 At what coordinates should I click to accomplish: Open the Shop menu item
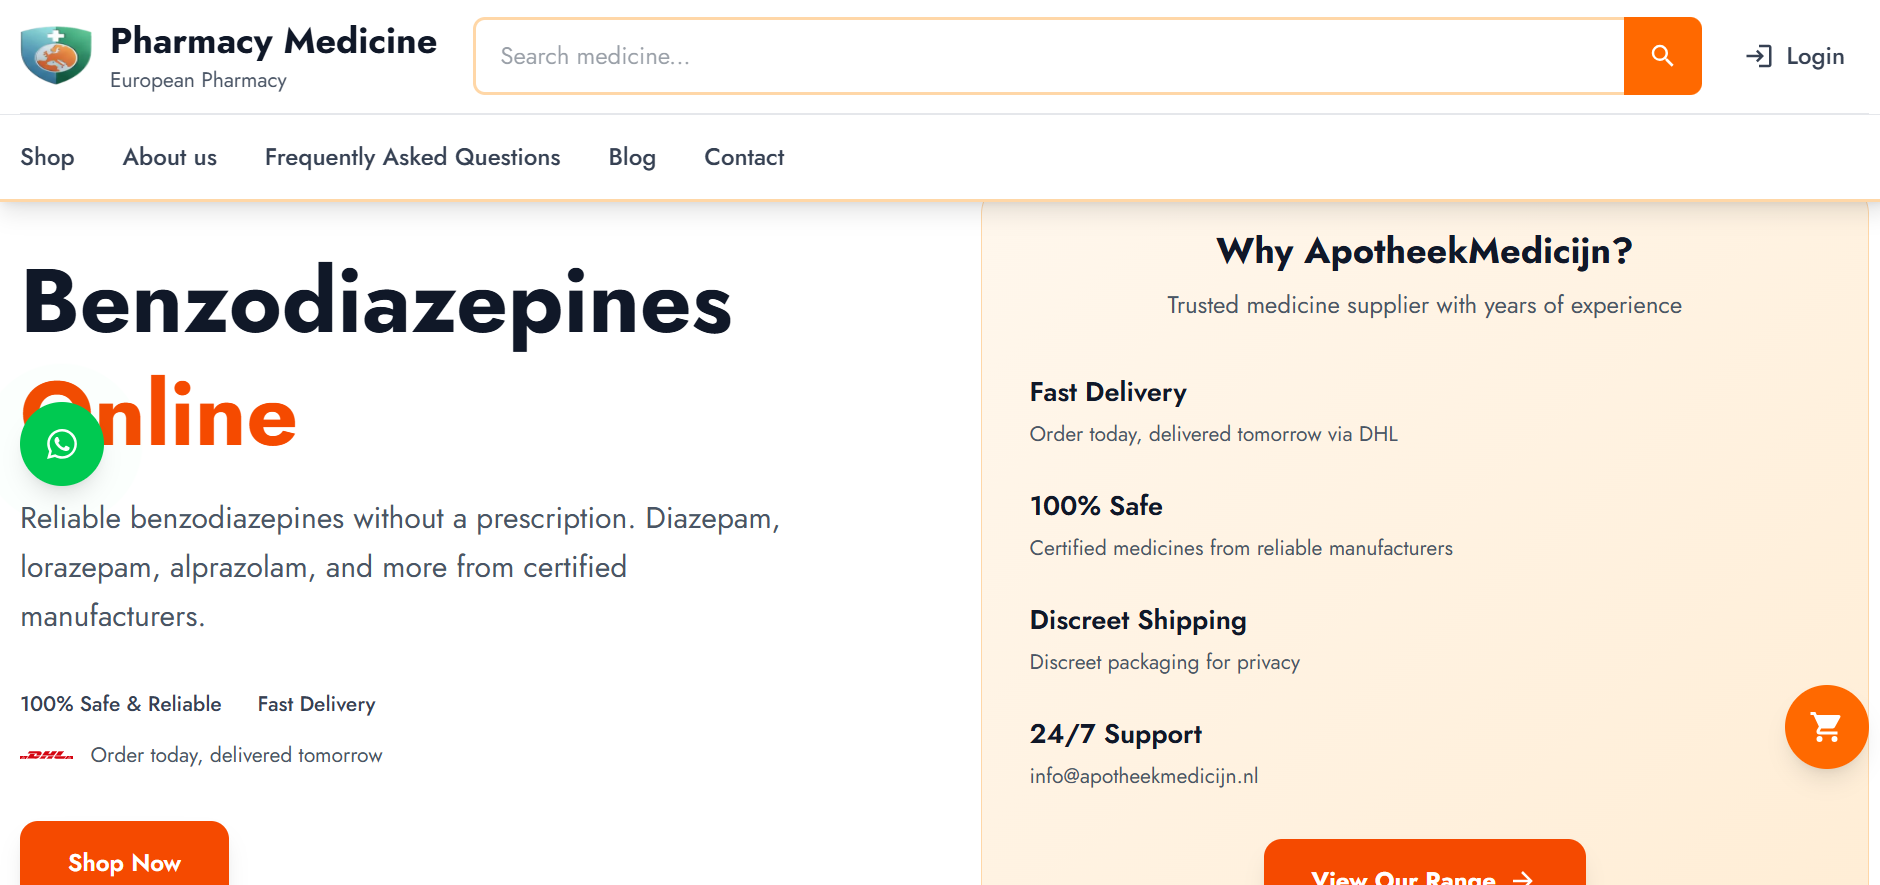tap(47, 157)
